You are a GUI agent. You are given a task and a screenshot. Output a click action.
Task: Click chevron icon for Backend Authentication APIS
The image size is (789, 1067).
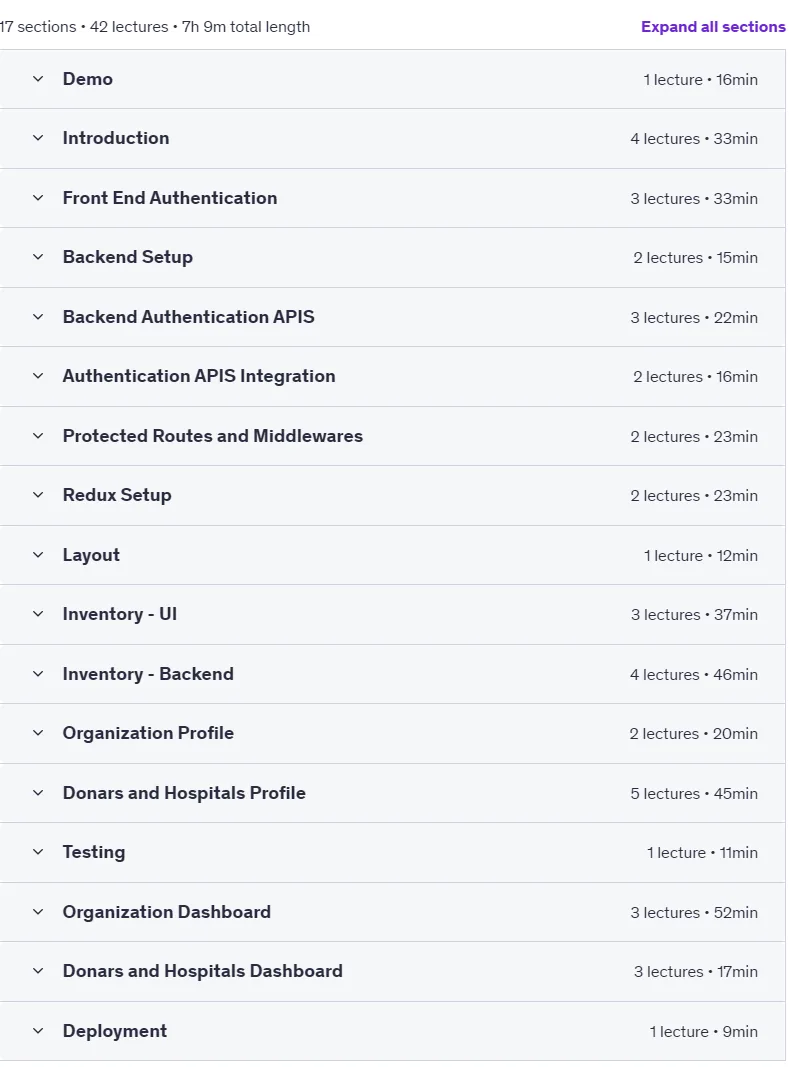38,317
